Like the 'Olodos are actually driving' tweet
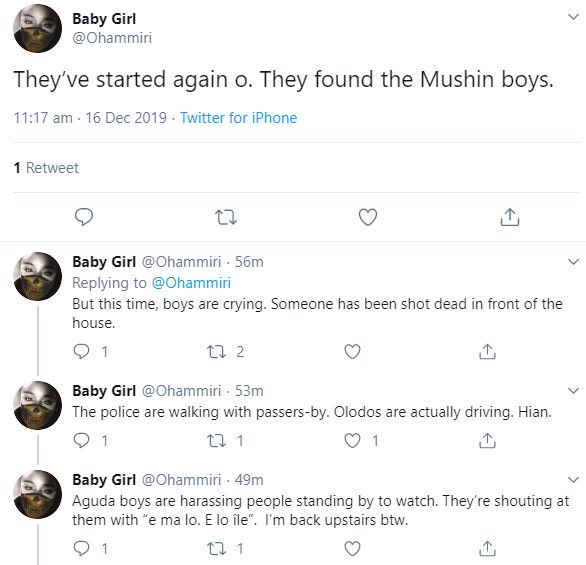Screen dimensions: 586x565 352,441
